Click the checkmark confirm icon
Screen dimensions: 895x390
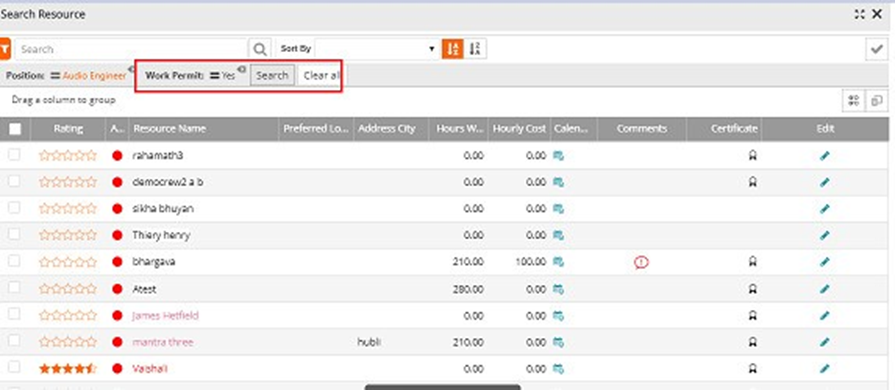876,50
